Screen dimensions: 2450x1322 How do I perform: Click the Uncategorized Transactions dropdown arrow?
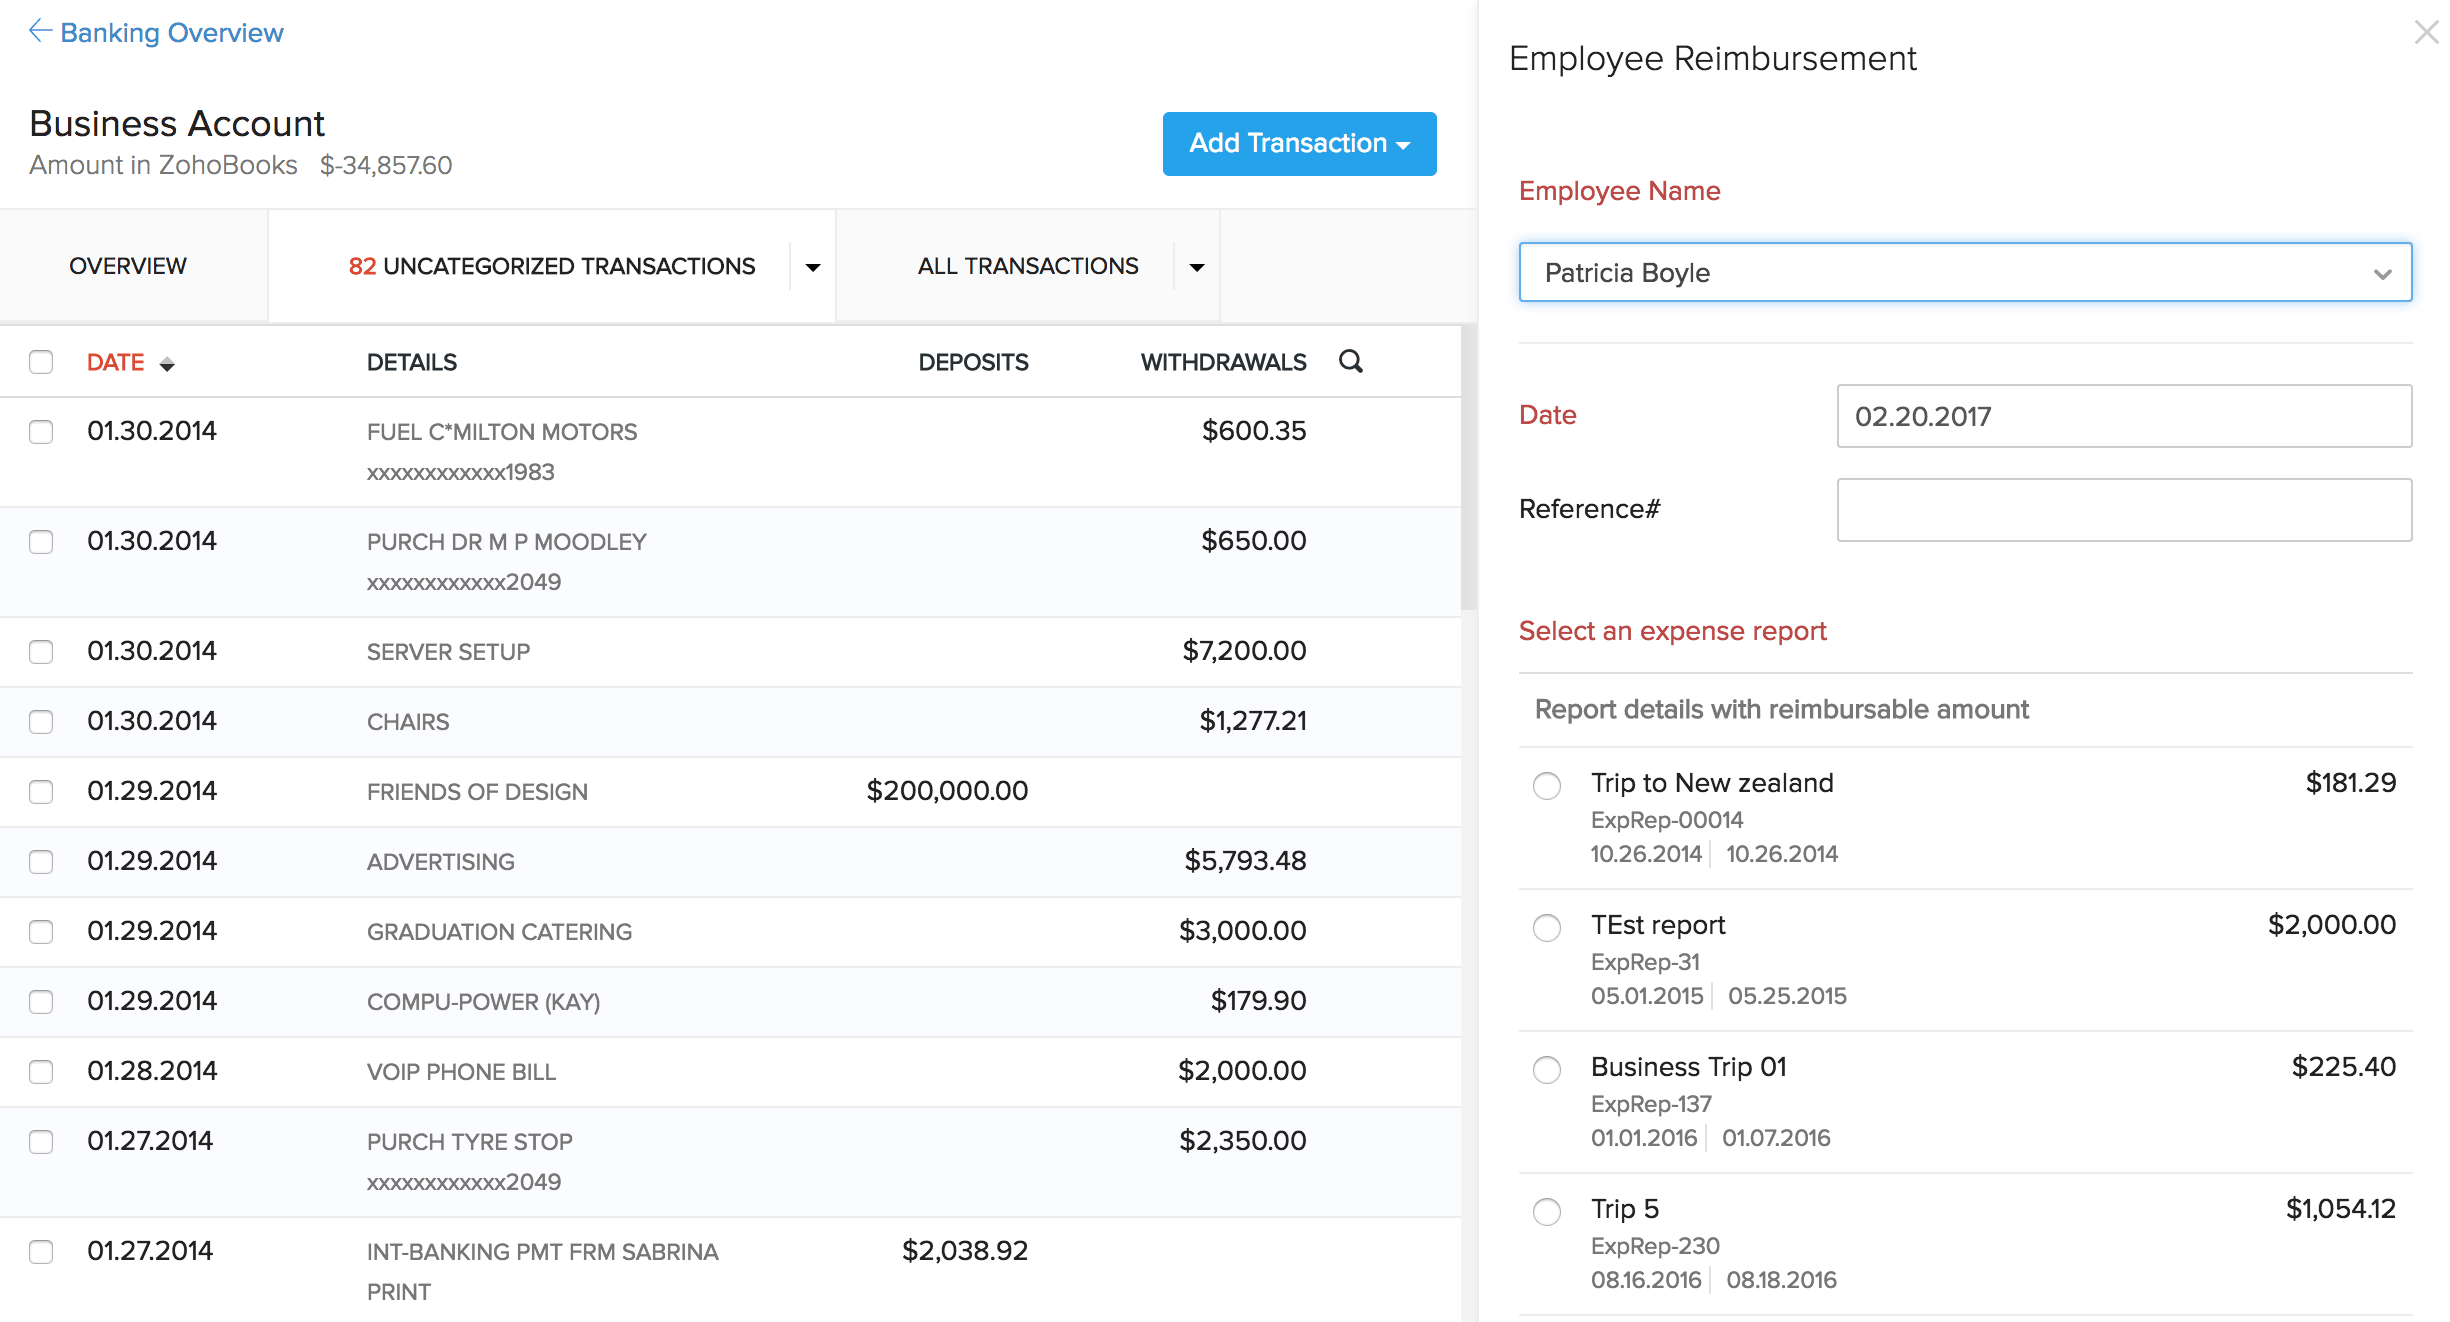point(814,265)
